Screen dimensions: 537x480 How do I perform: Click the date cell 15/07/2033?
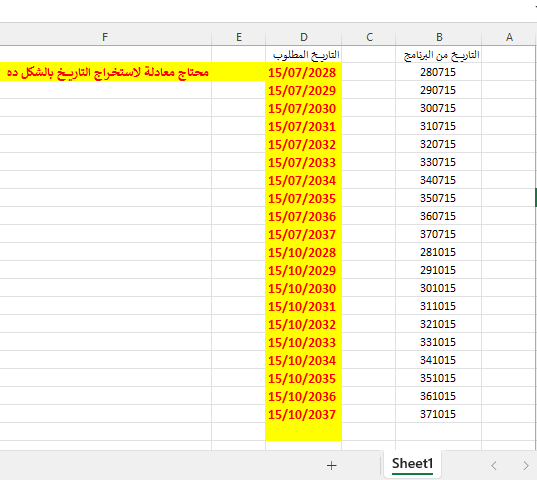click(303, 162)
